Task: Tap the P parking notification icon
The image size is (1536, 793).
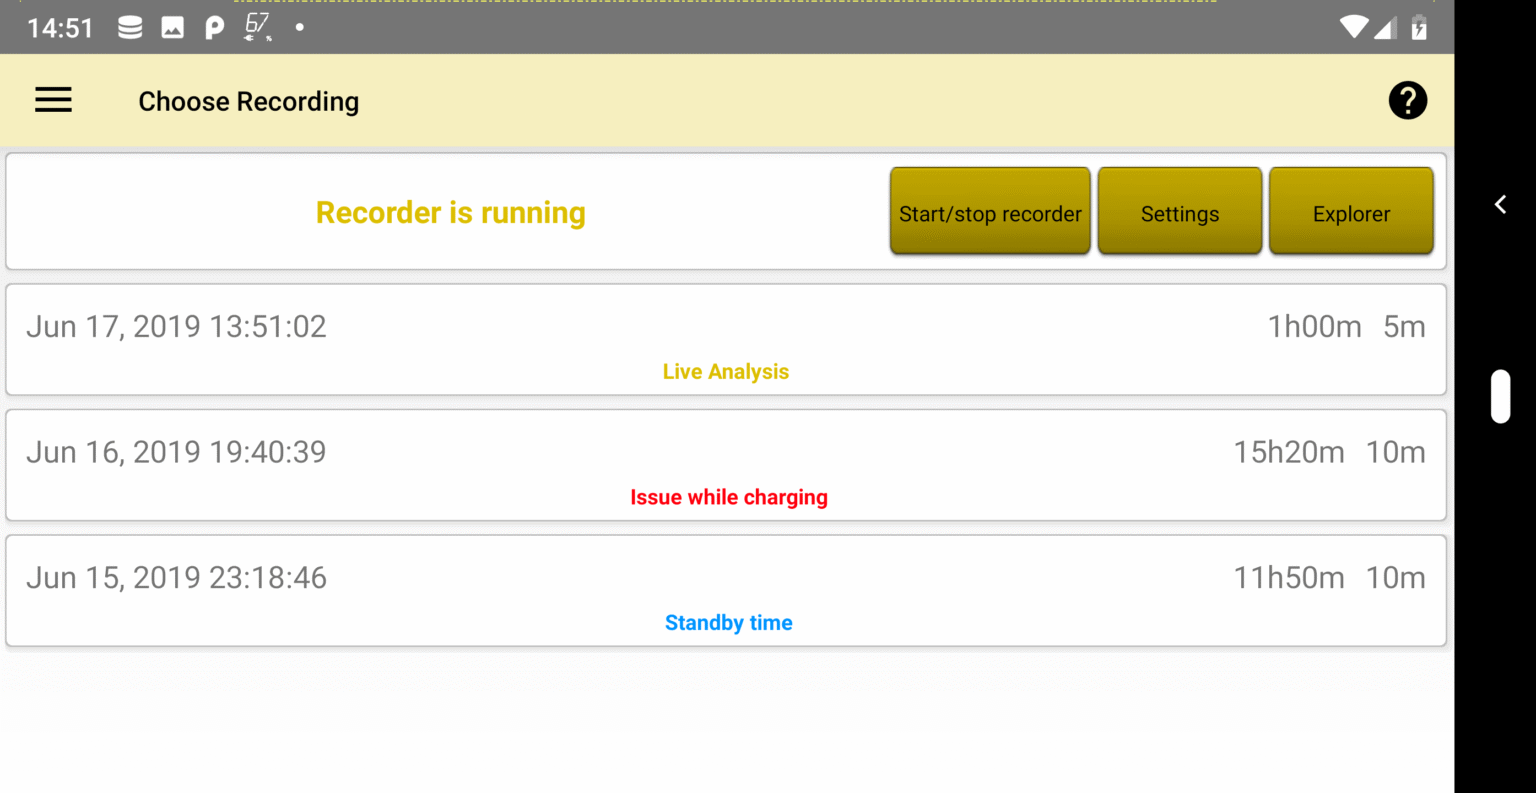Action: pos(214,28)
